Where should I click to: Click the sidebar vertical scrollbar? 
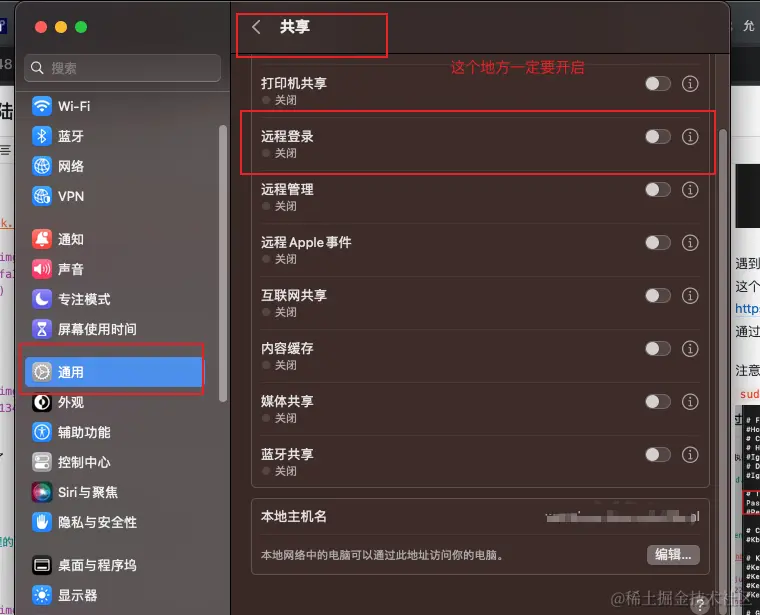[223, 264]
